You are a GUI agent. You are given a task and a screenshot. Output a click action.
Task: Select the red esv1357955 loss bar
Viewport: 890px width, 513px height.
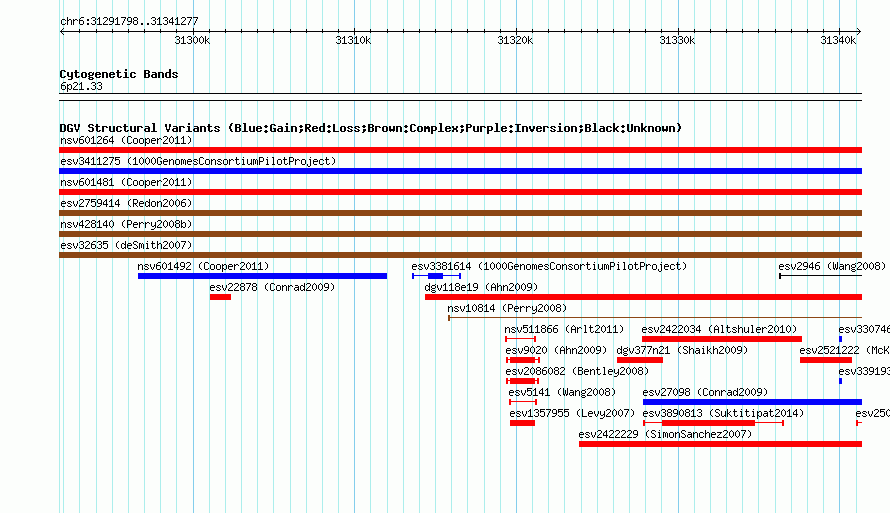click(522, 423)
